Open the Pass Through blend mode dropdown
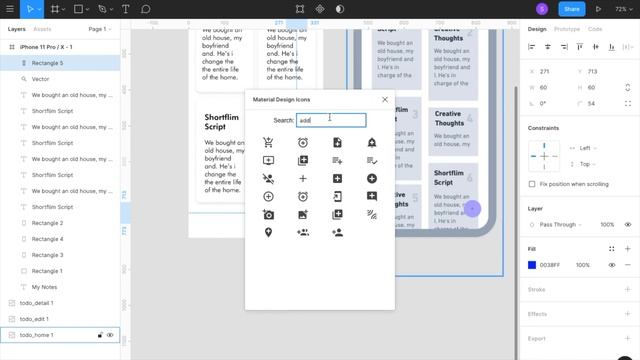The image size is (640, 360). pos(560,224)
